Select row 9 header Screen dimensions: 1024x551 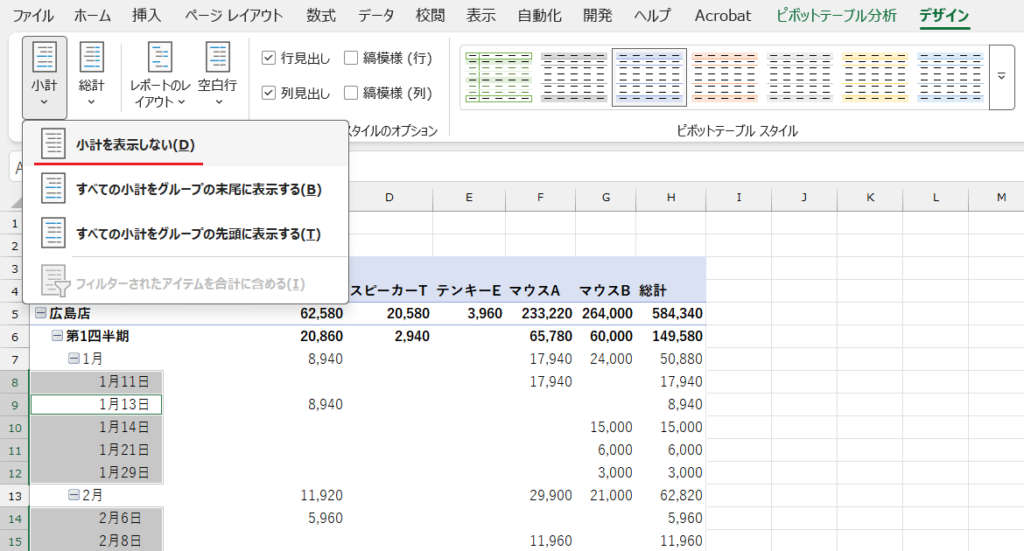point(14,405)
